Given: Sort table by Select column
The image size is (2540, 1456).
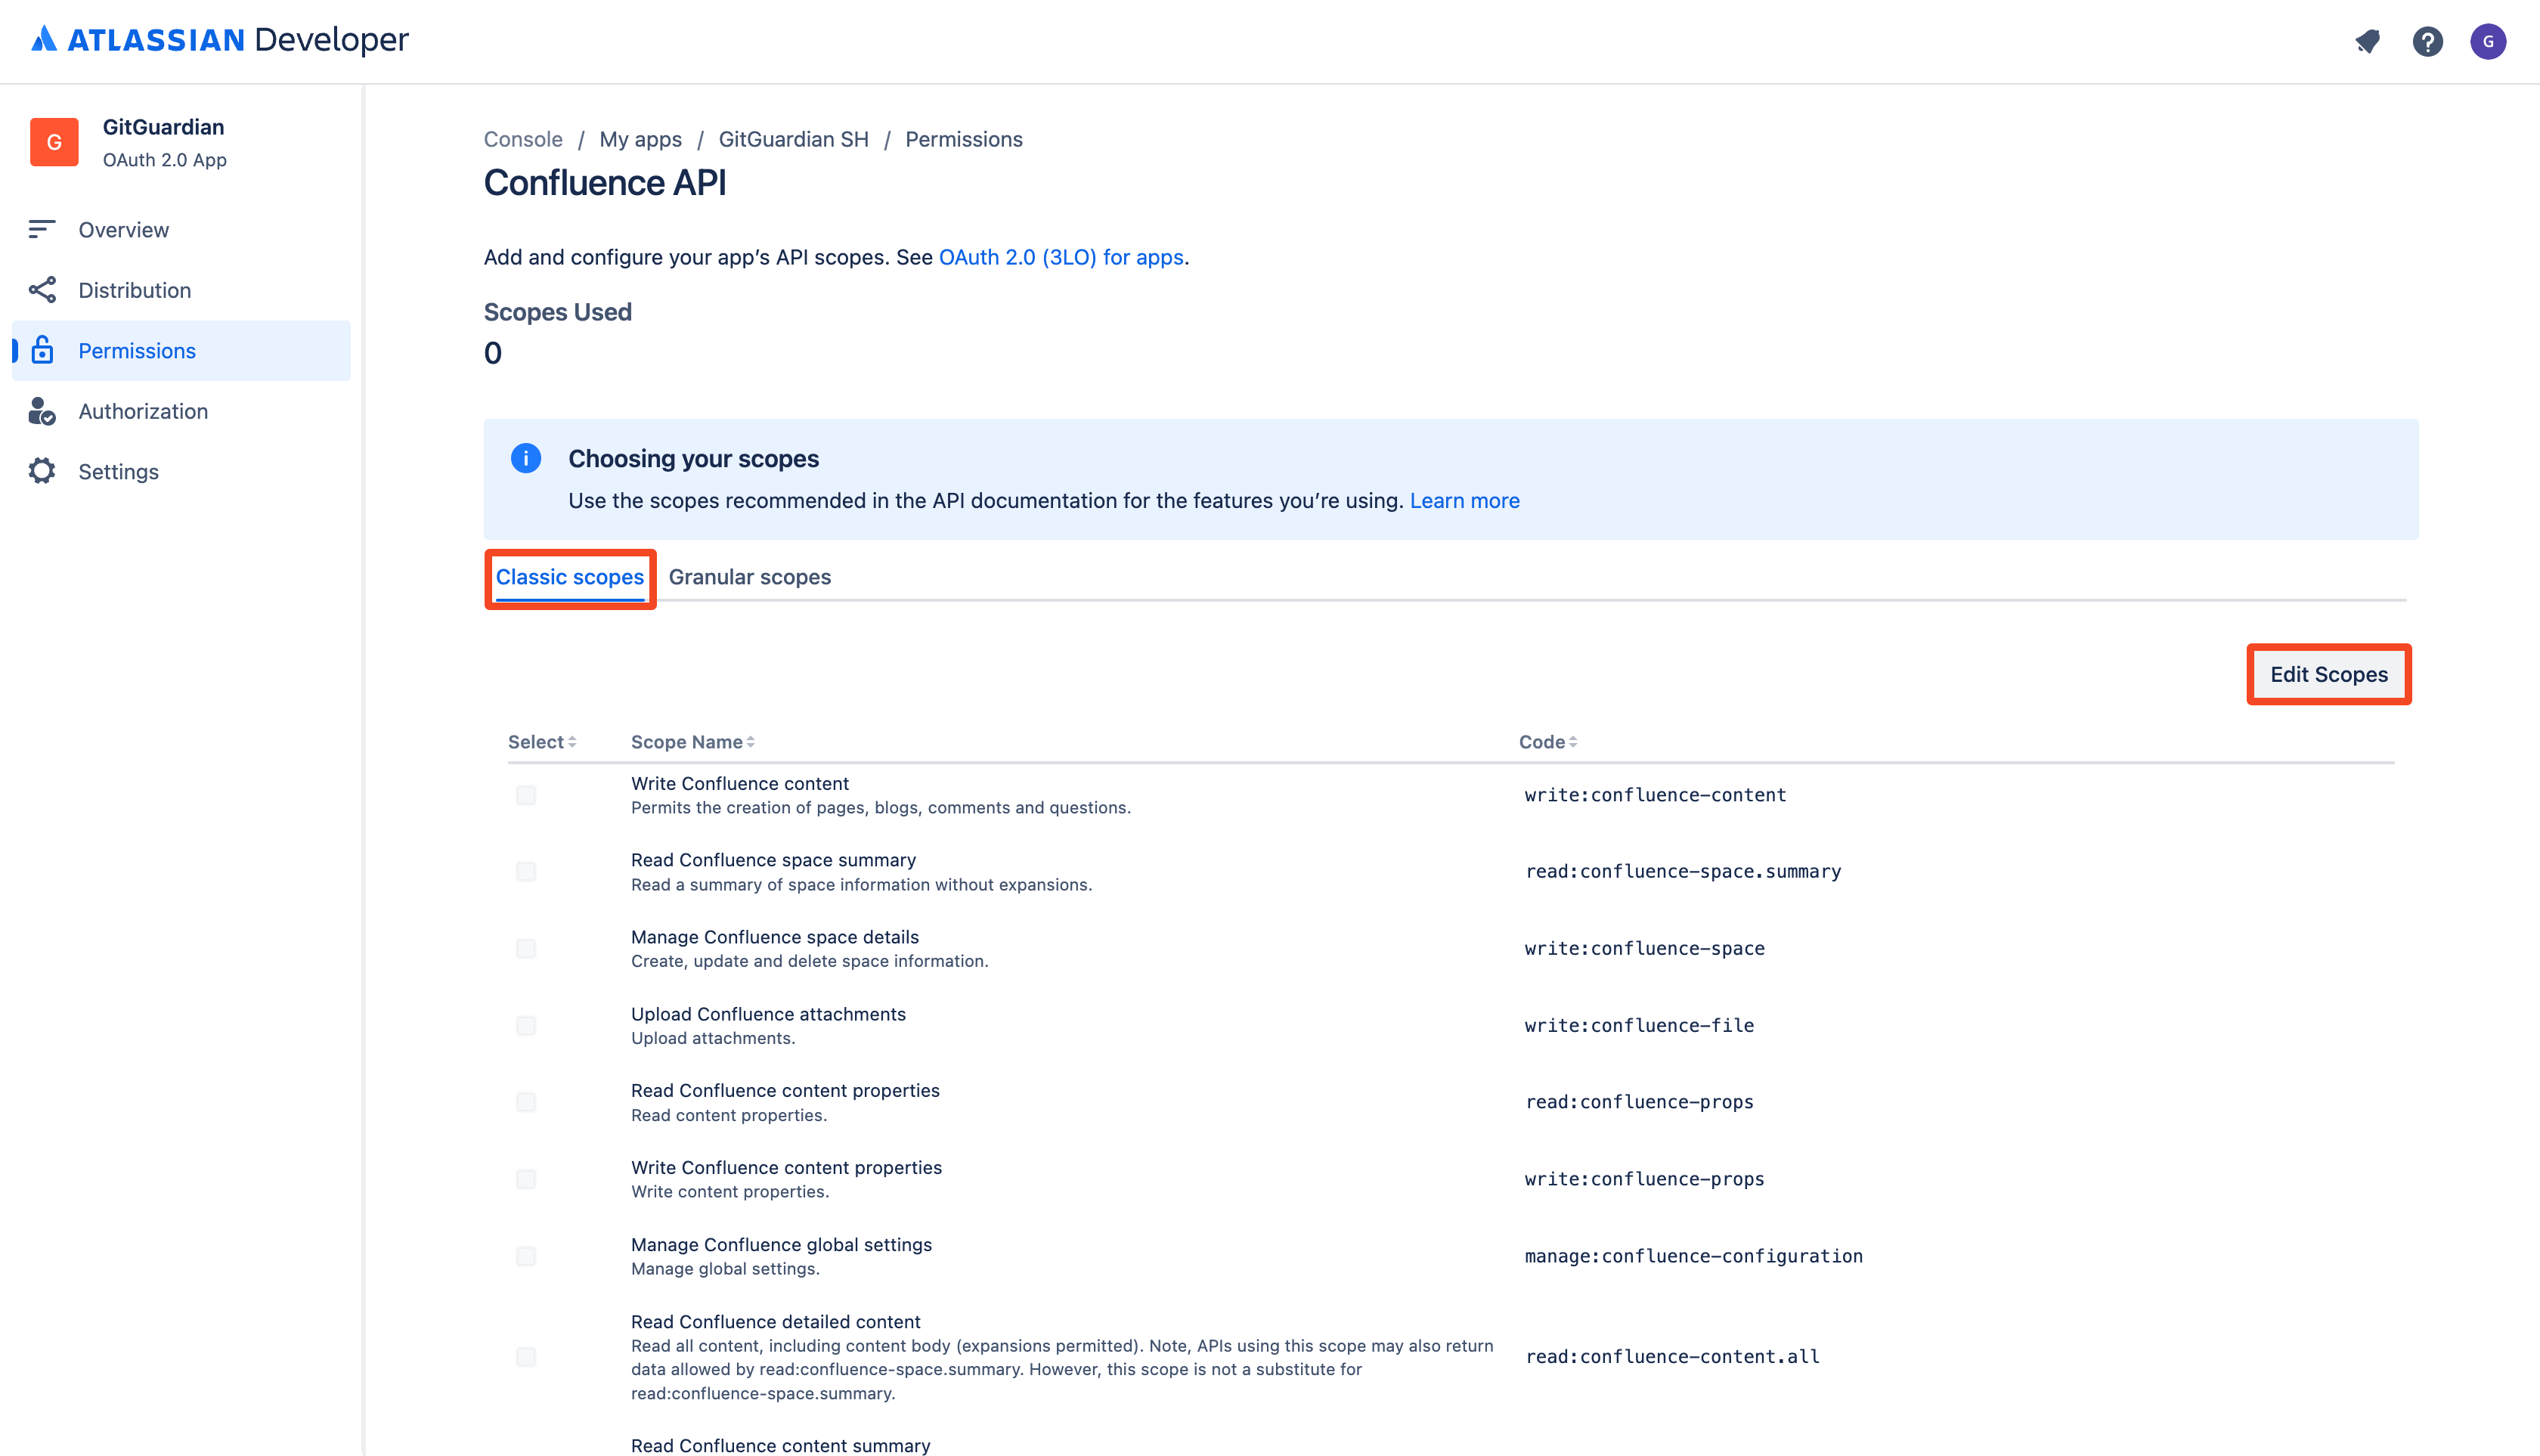Looking at the screenshot, I should (542, 742).
